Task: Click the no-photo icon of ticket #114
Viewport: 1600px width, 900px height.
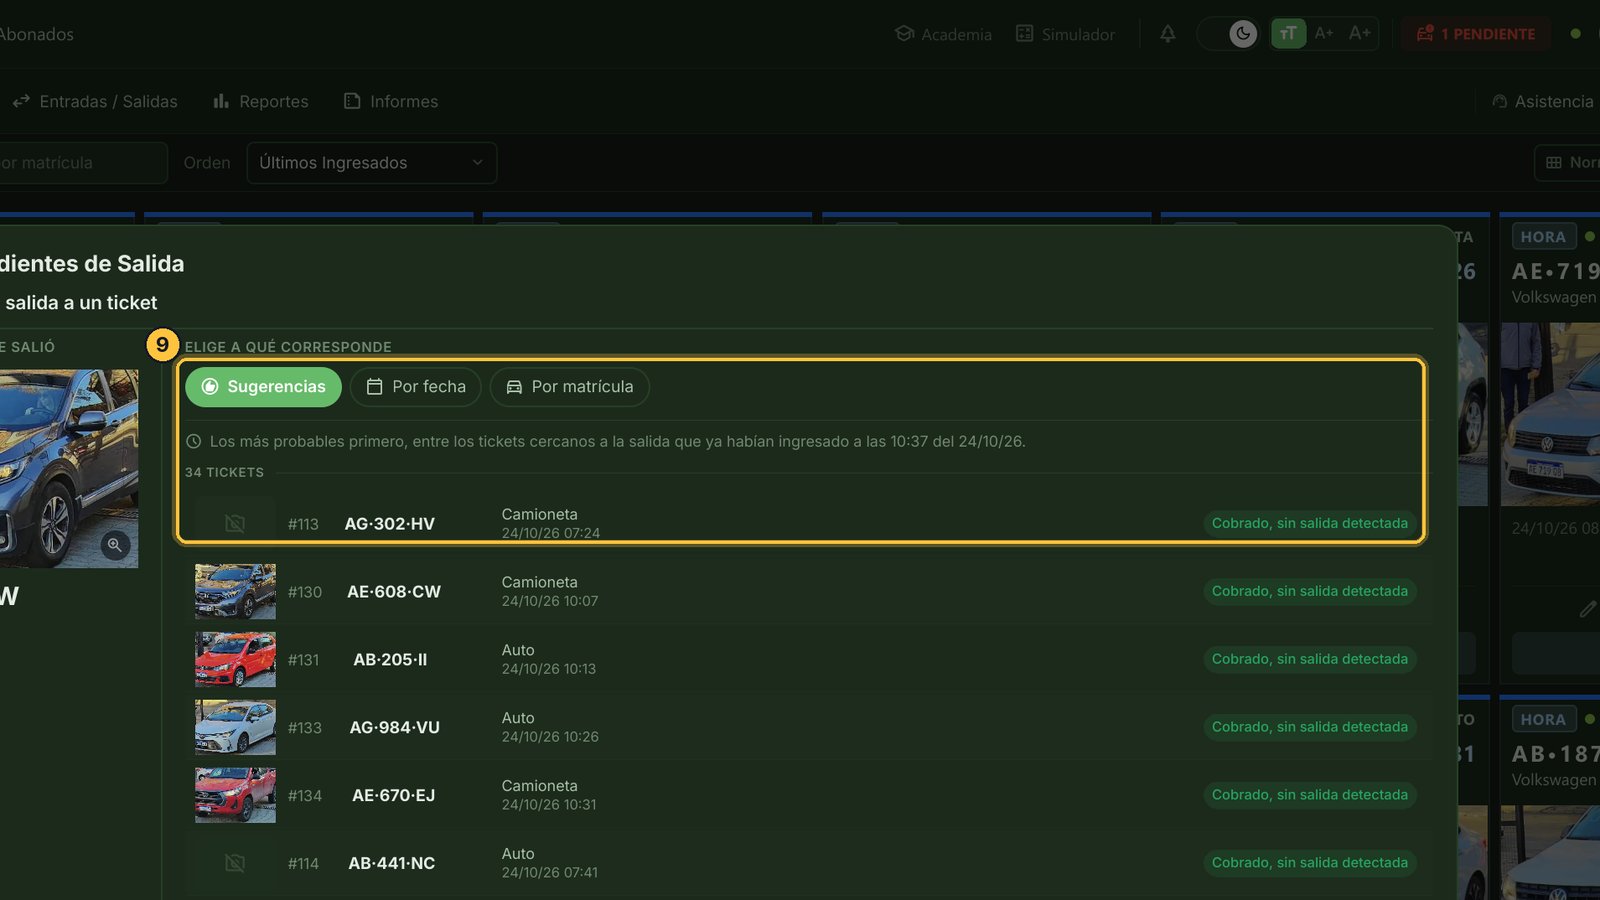Action: click(x=235, y=863)
